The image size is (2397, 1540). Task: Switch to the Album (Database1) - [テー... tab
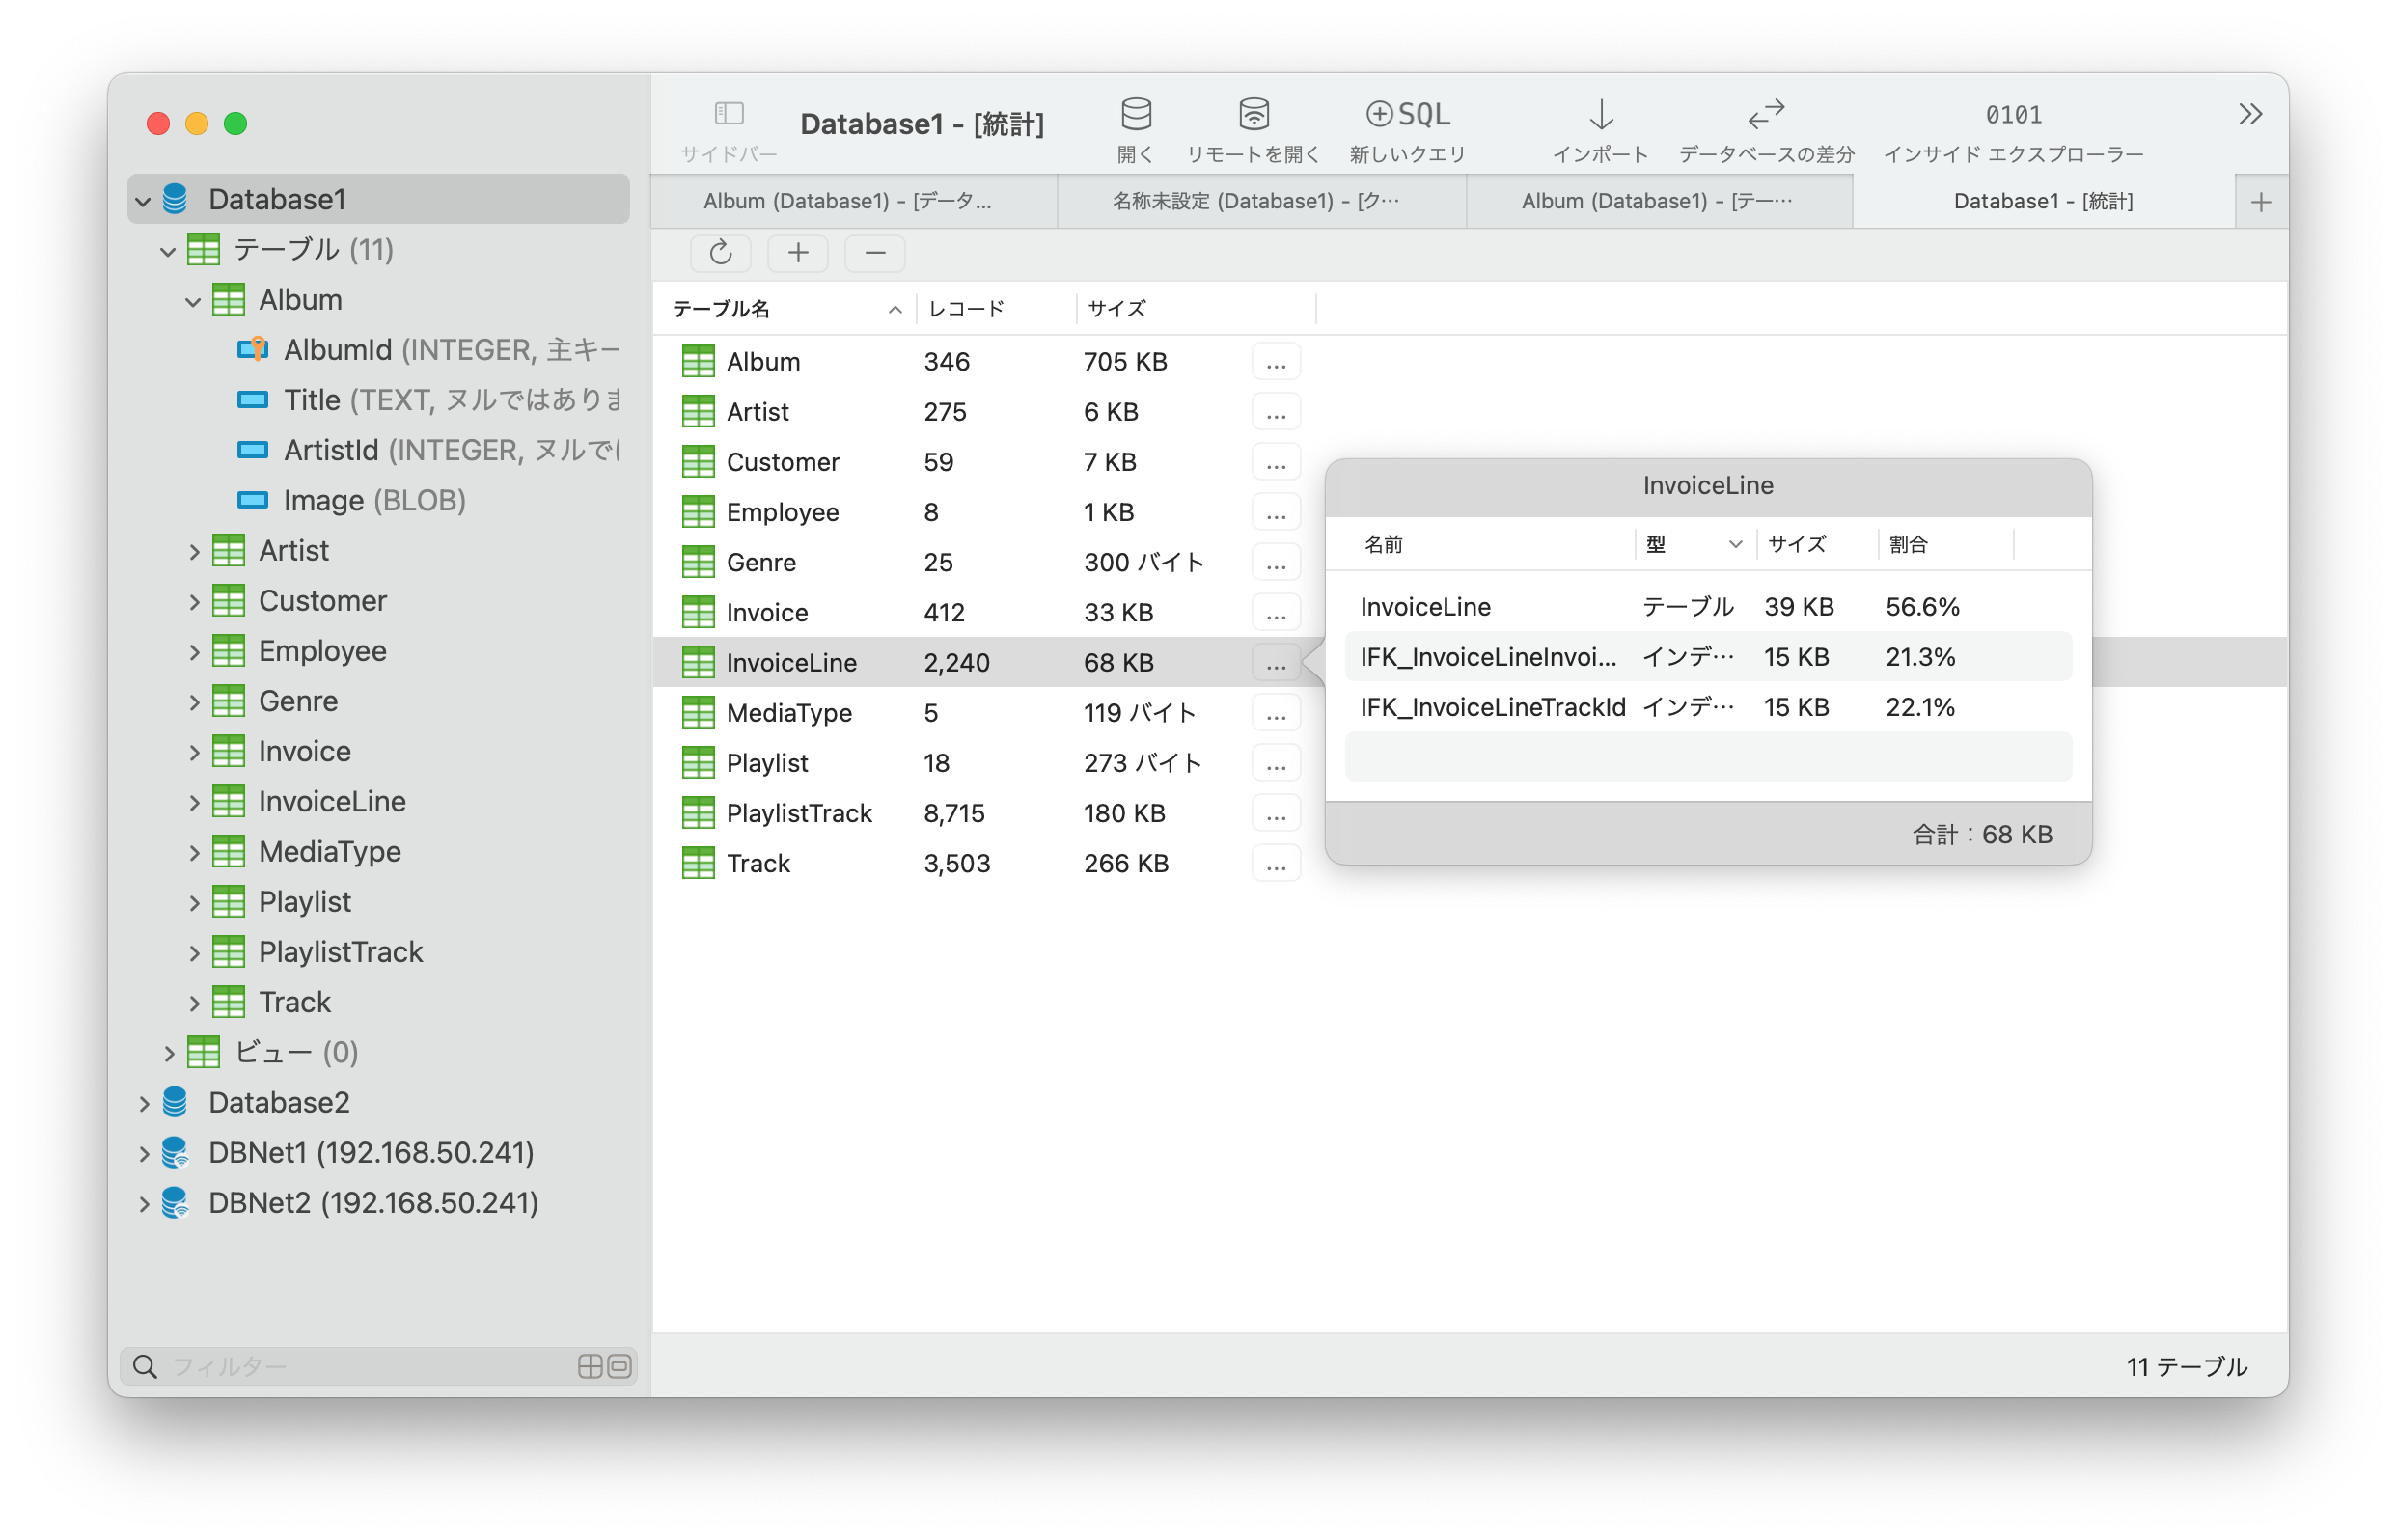point(1659,201)
